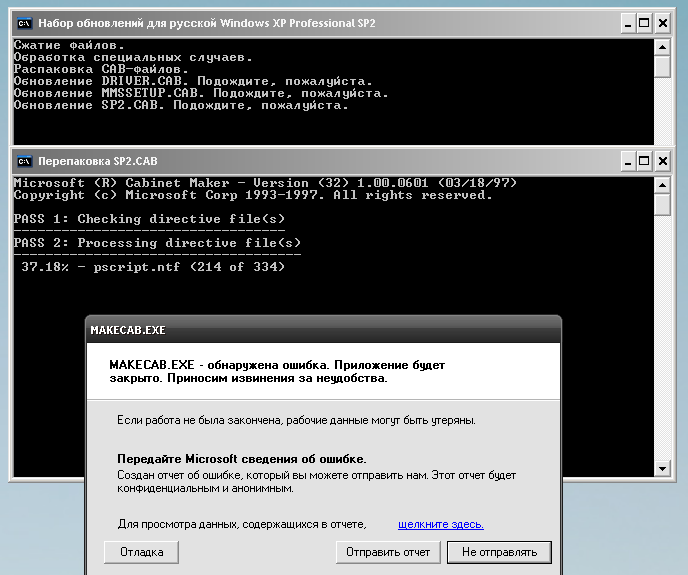
Task: Click the Отладка button
Action: click(x=141, y=552)
